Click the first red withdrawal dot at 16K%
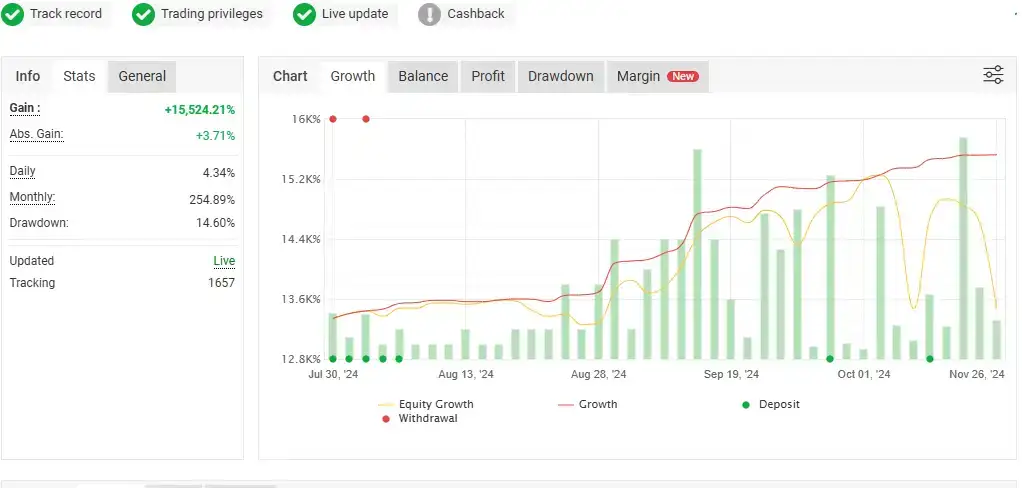This screenshot has height=488, width=1022. click(333, 119)
